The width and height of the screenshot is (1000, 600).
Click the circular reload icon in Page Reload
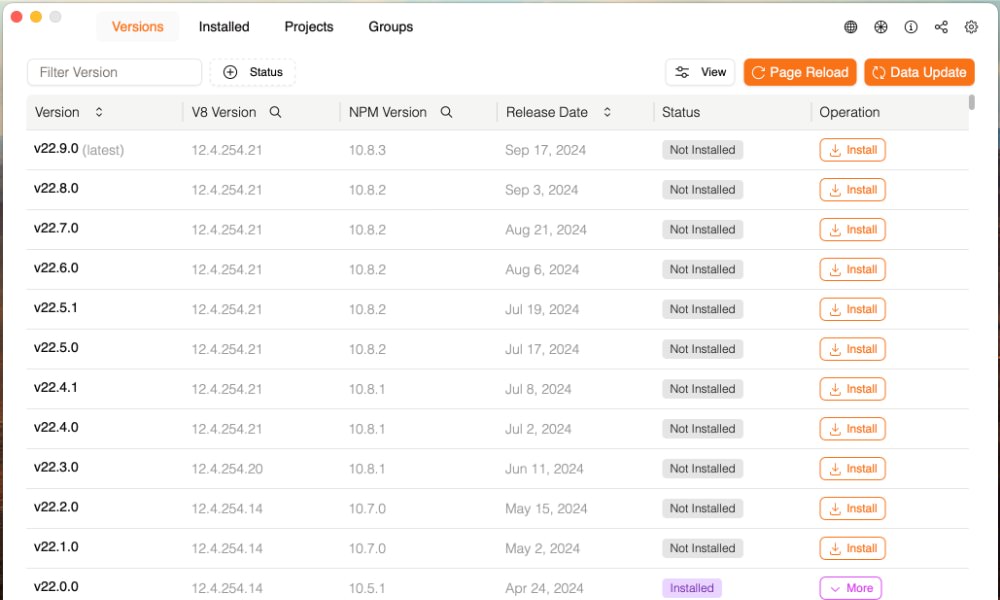(x=759, y=72)
